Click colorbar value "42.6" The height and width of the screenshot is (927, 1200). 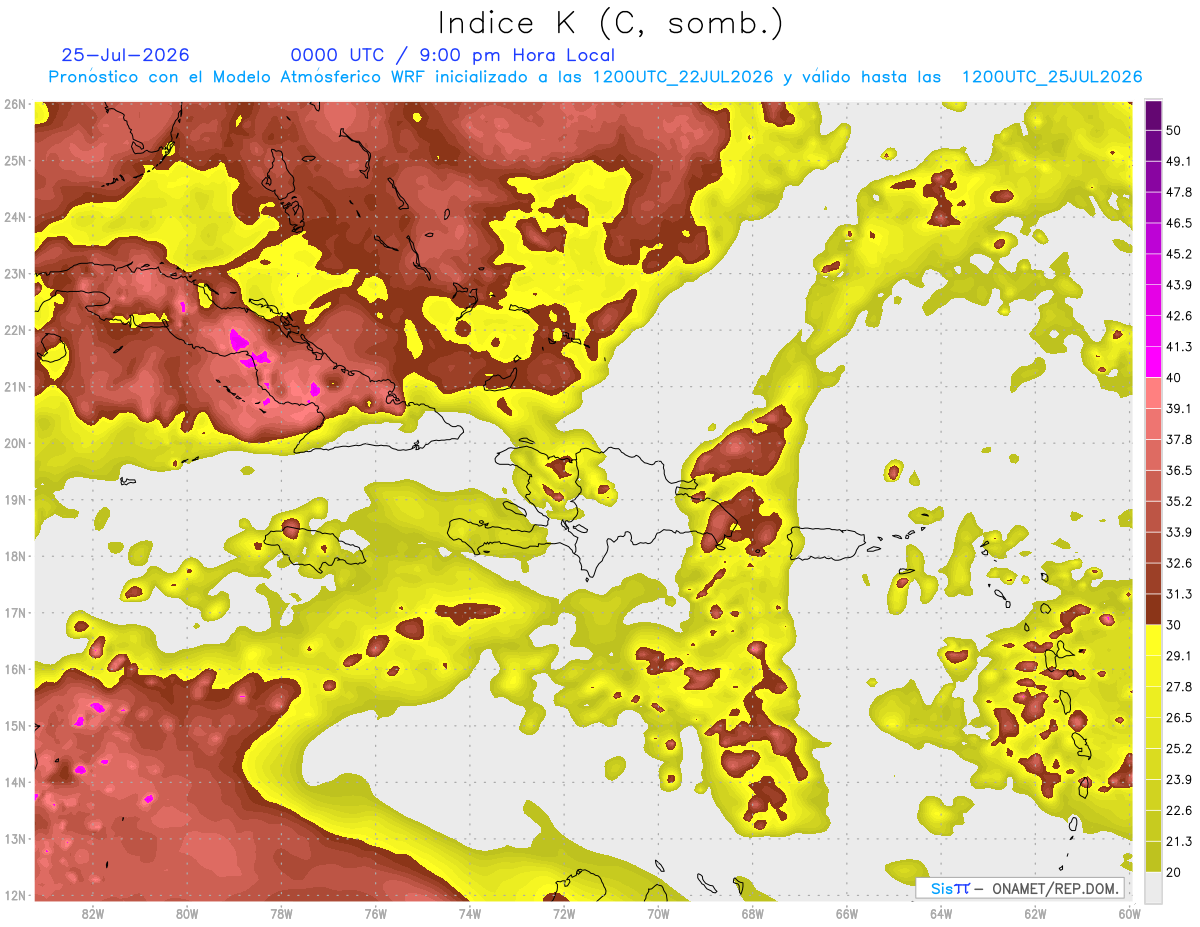point(1179,316)
